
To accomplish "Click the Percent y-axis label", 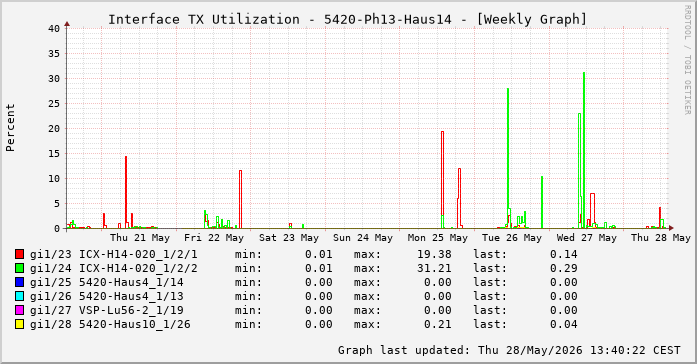I will (x=10, y=128).
